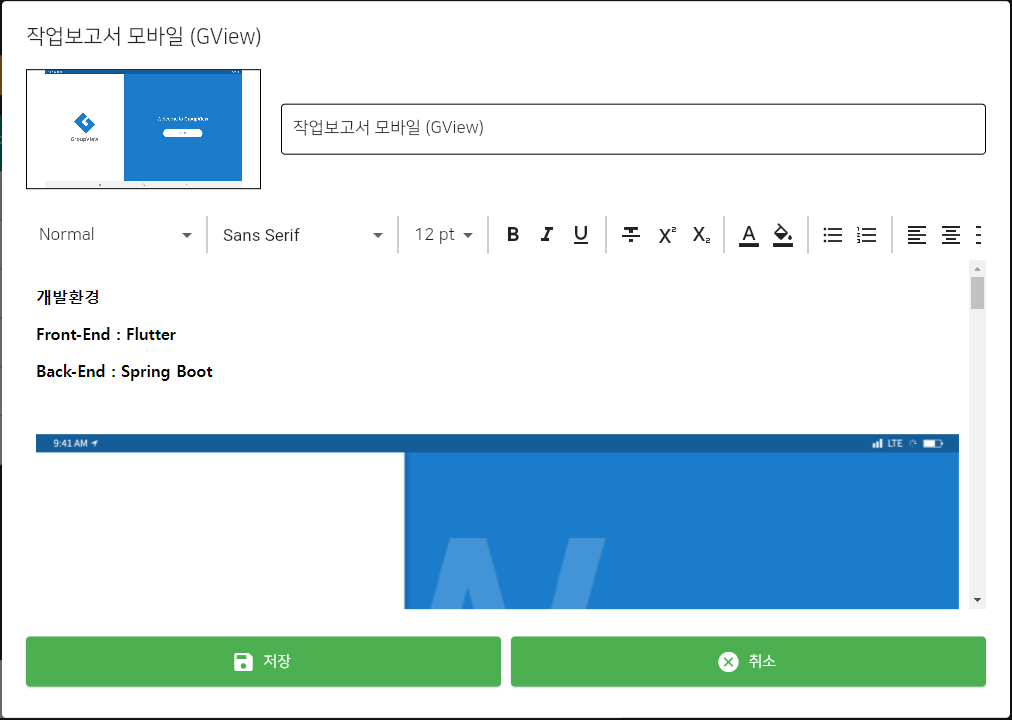Screen dimensions: 1012x720
Task: Click the GroupView thumbnail image
Action: click(x=143, y=129)
